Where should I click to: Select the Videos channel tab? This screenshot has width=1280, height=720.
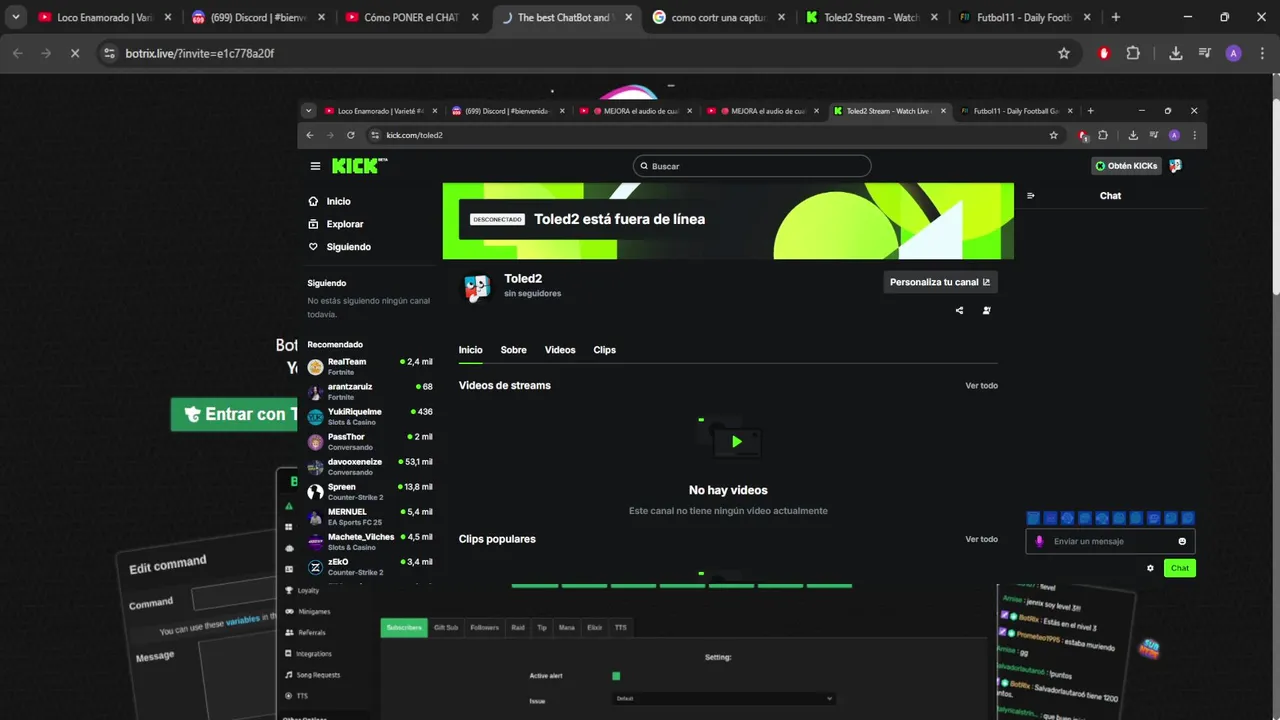(560, 350)
